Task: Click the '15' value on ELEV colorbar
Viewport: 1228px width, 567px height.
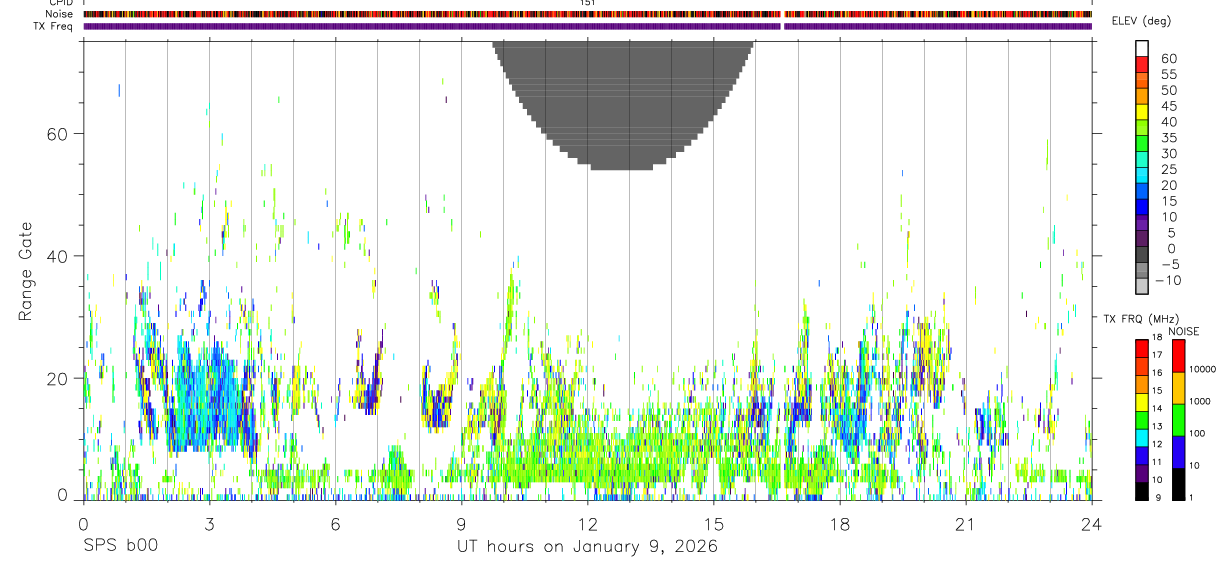Action: (1169, 201)
